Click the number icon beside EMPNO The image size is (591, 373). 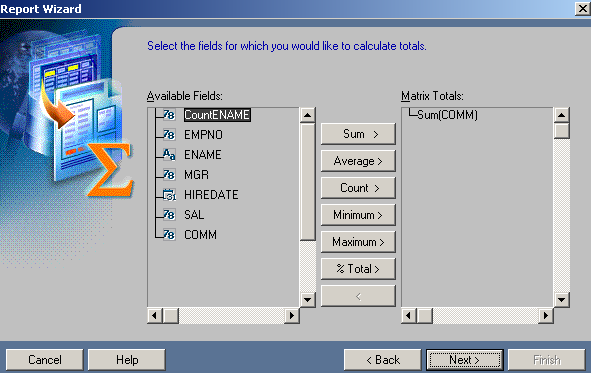click(169, 135)
